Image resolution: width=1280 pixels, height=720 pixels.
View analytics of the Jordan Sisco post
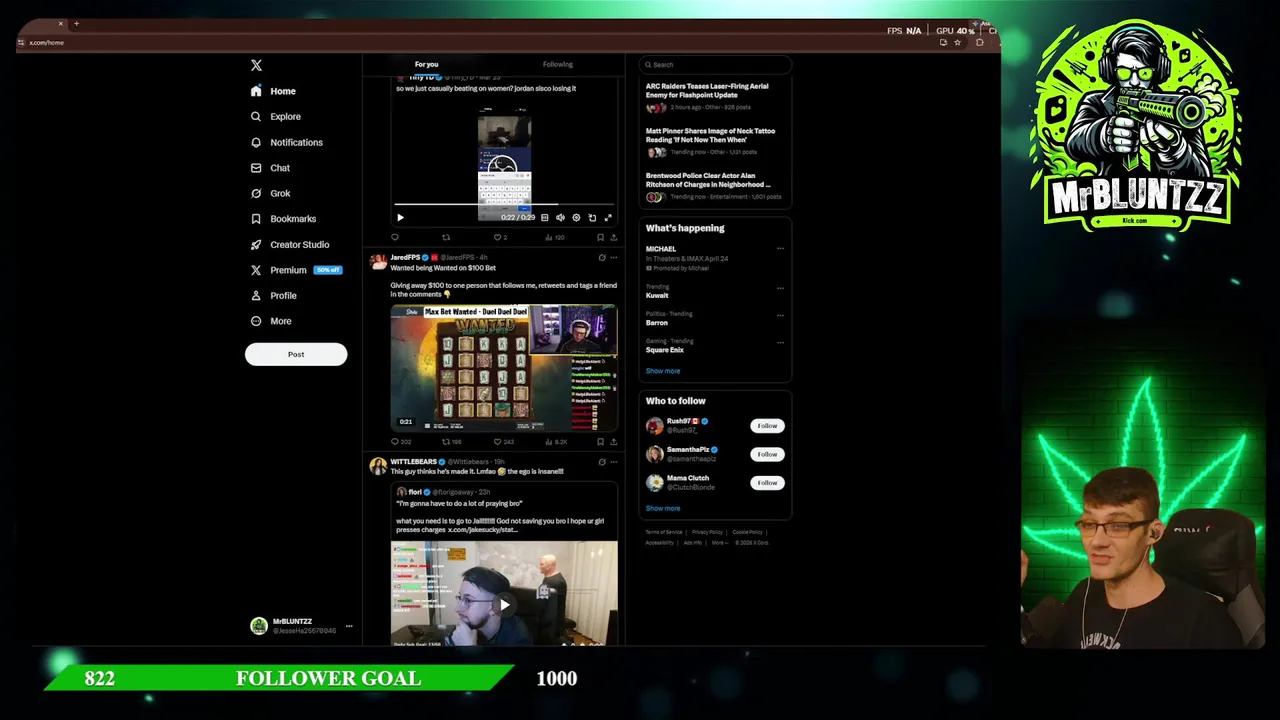pos(554,238)
